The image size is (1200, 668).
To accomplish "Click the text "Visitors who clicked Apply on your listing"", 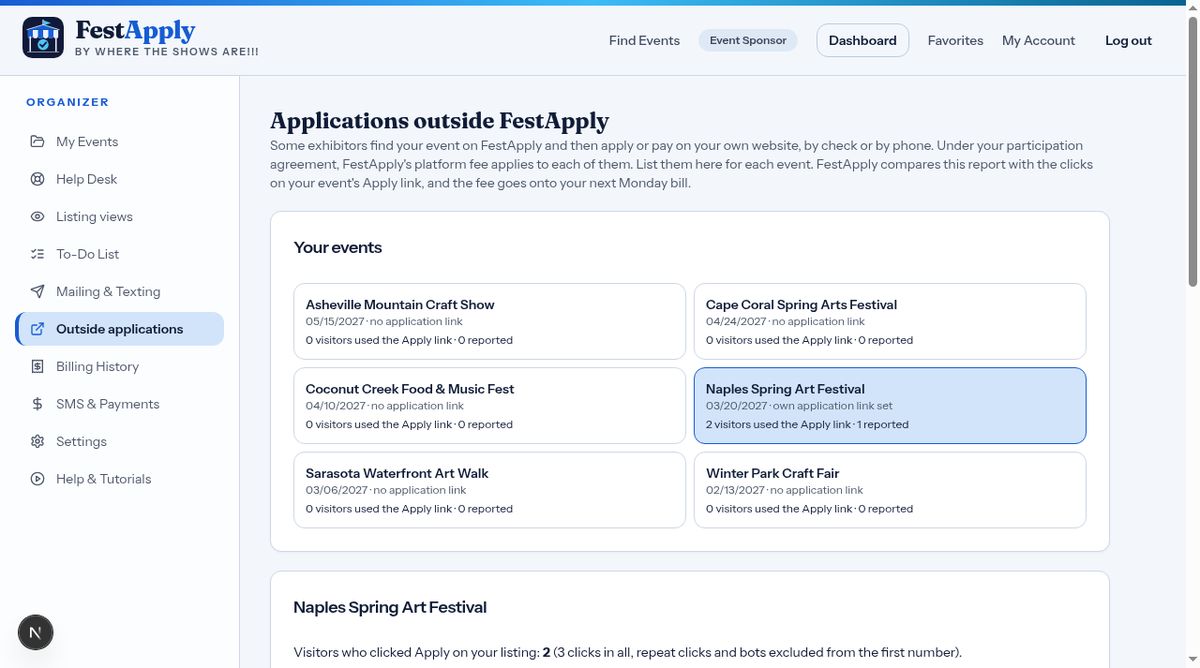I will point(416,652).
